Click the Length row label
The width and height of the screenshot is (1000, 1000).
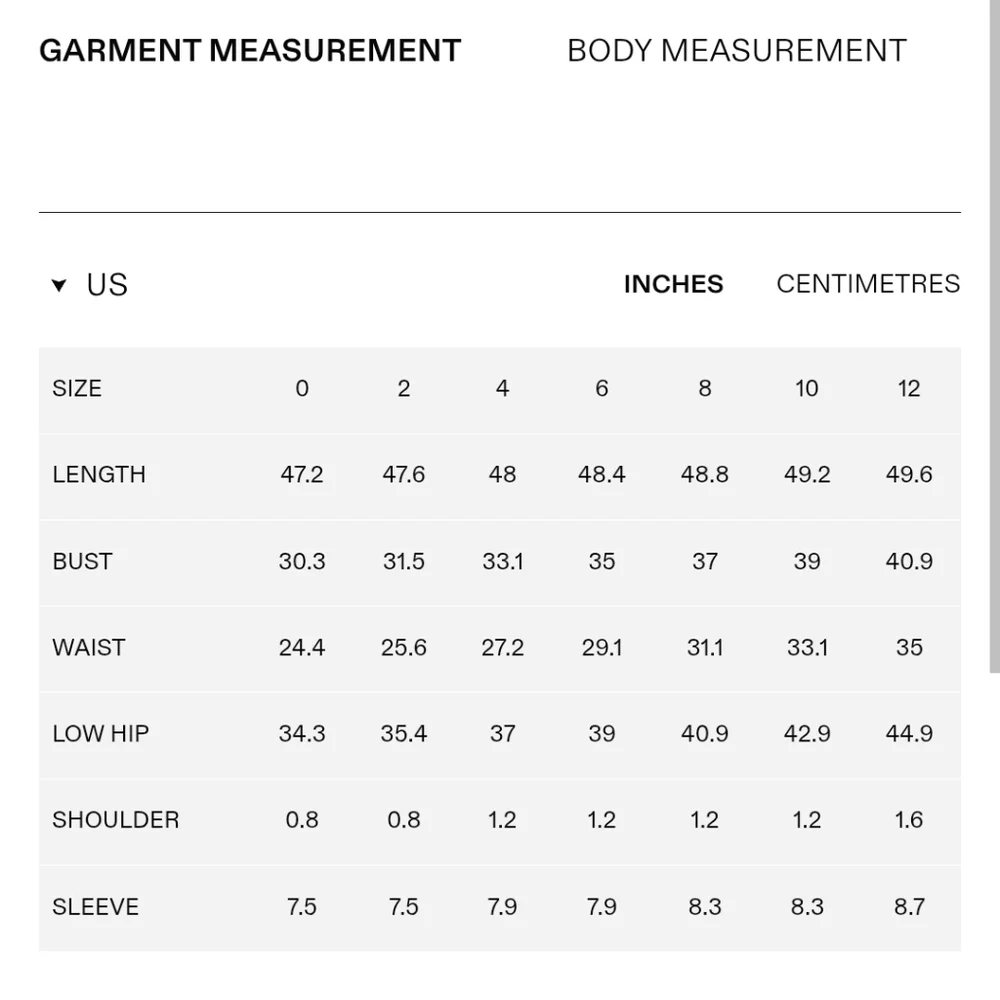point(98,475)
